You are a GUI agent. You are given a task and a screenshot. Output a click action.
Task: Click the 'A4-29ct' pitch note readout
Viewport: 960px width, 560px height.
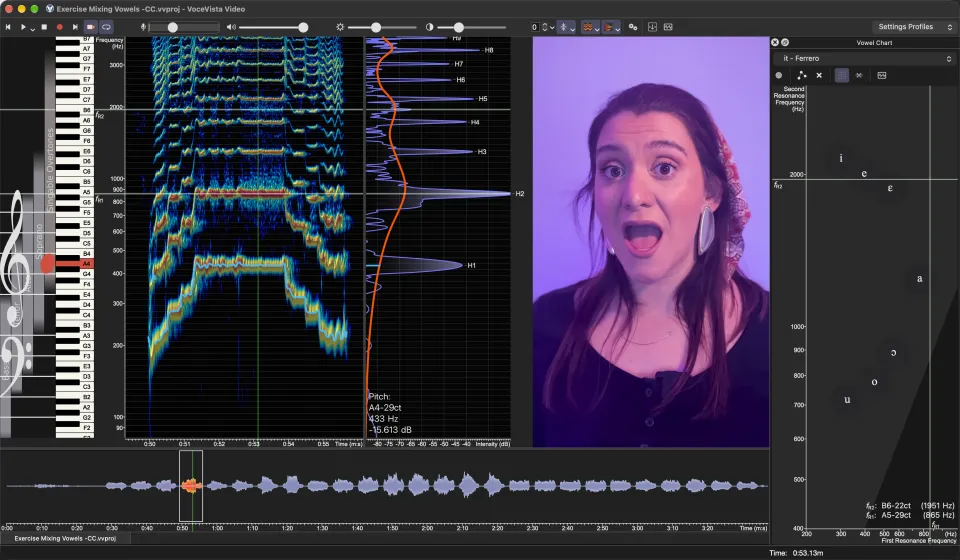pyautogui.click(x=385, y=408)
